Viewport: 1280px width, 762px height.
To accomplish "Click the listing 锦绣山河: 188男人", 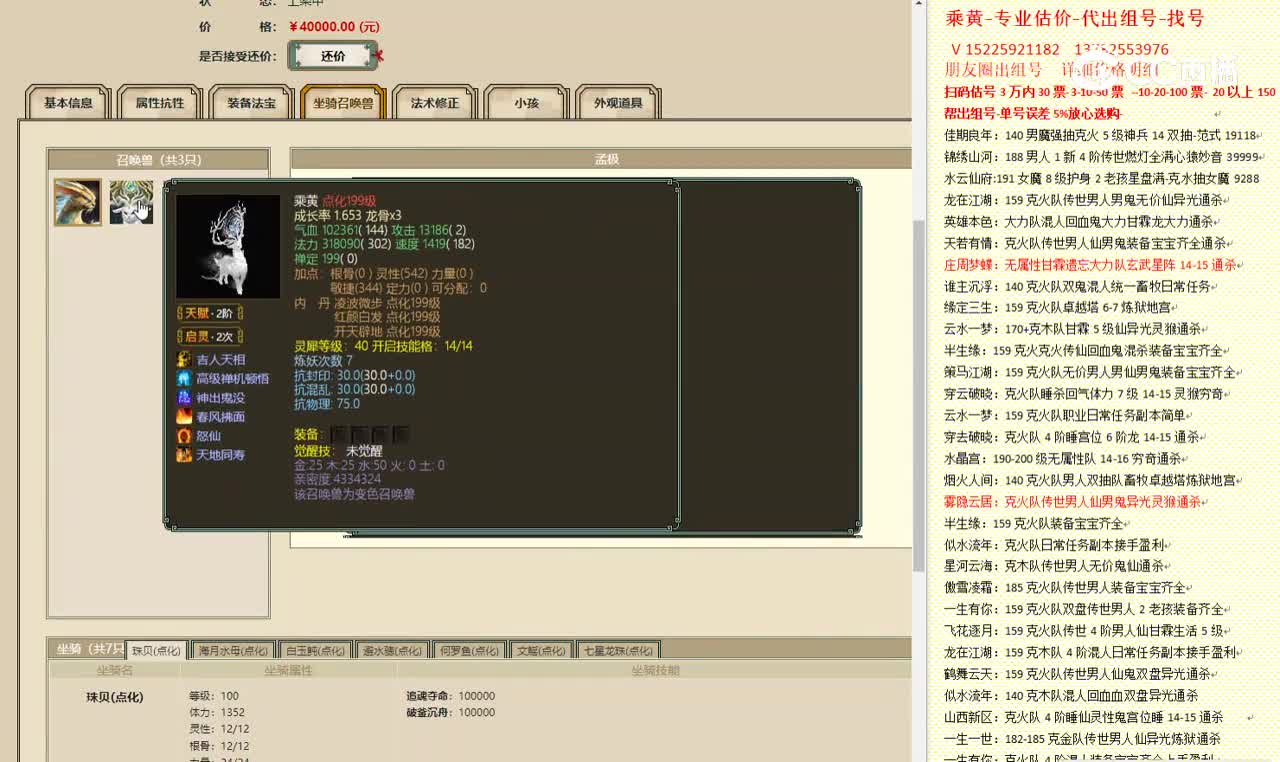I will [x=1102, y=156].
